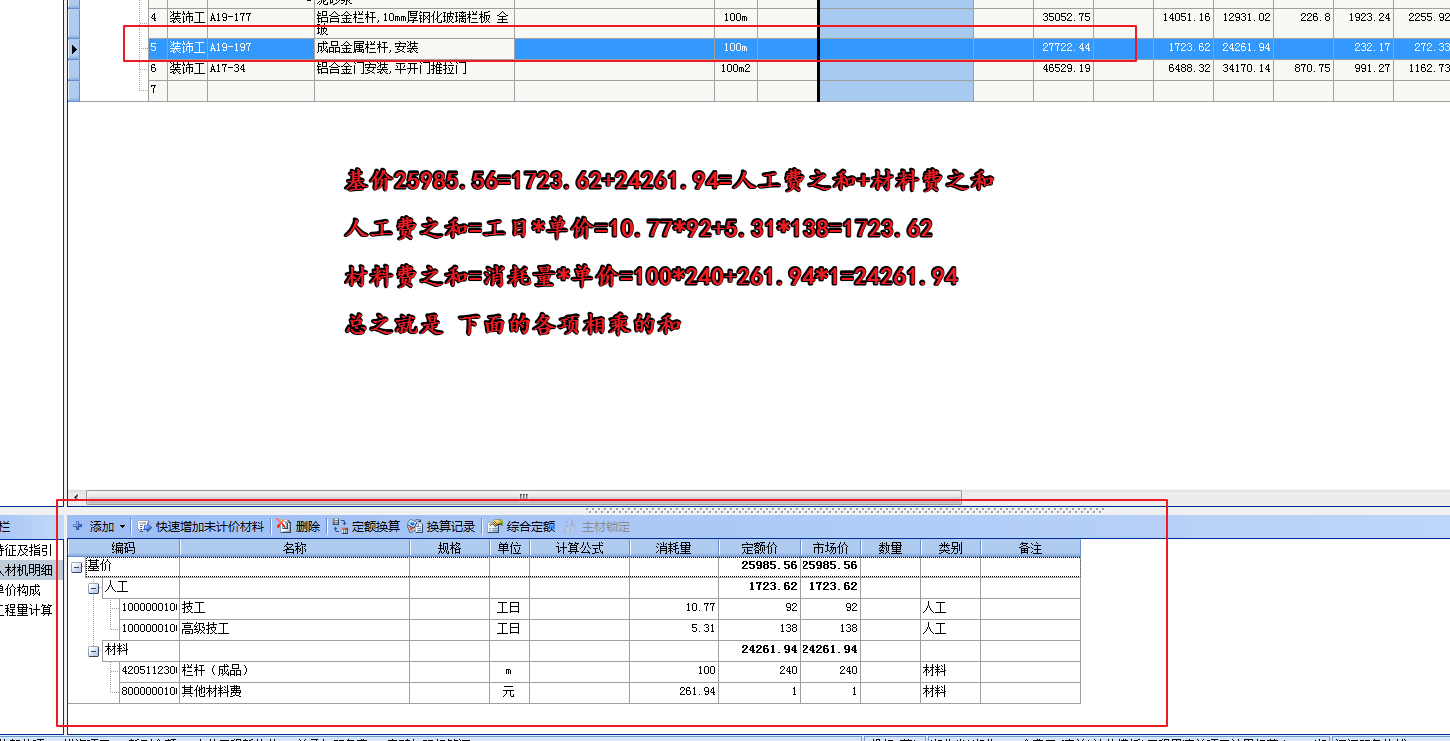The image size is (1450, 741).
Task: Click 快速增加未计价材料 in the toolbar
Action: pyautogui.click(x=201, y=526)
